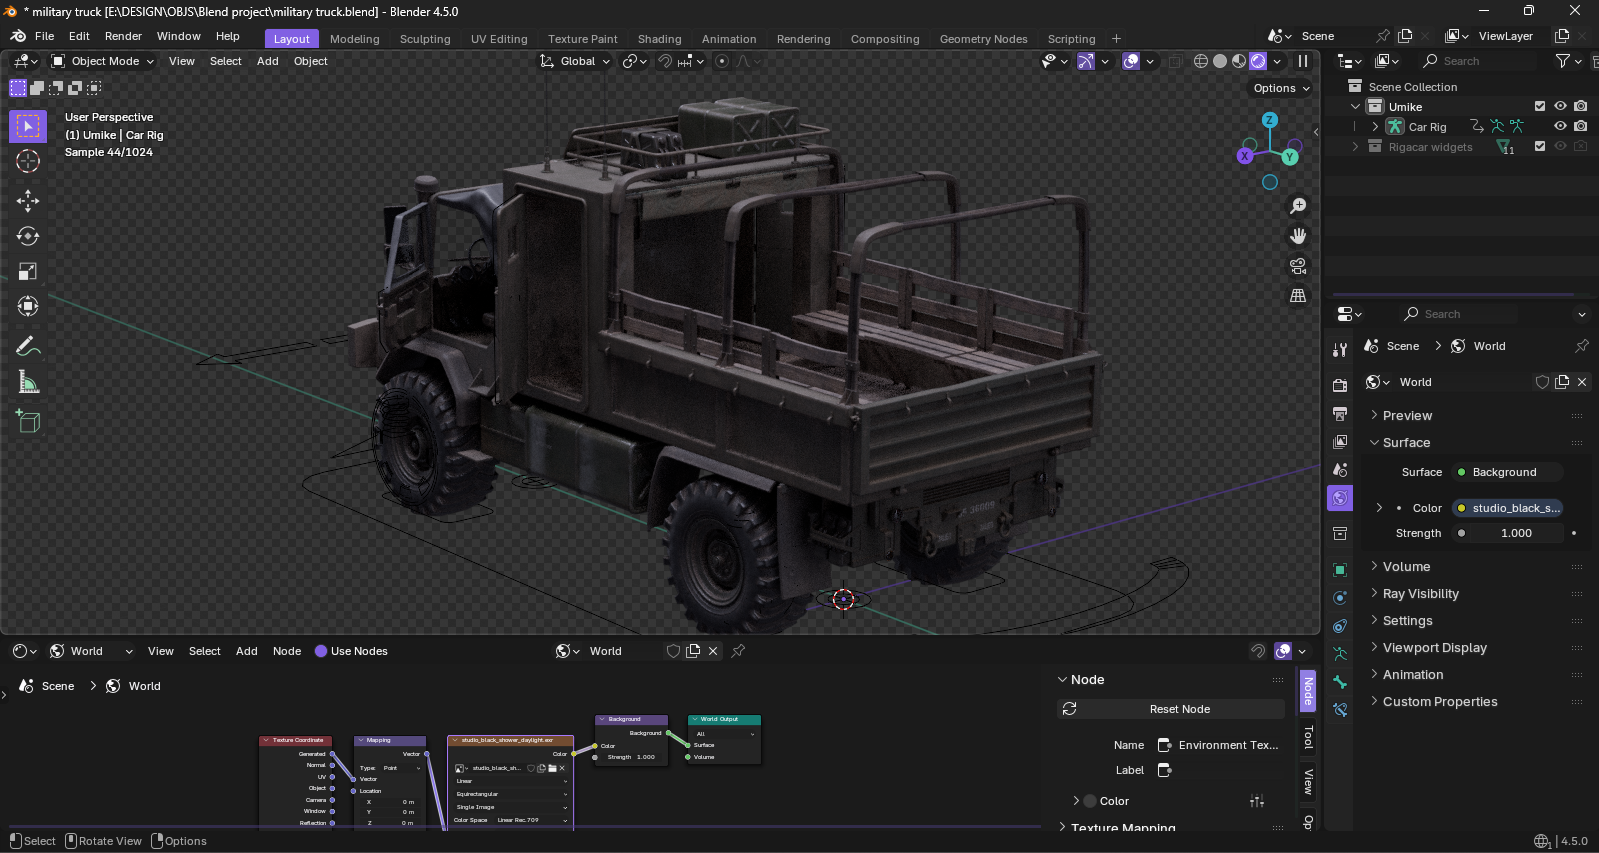1599x853 pixels.
Task: Open the Object properties tab
Action: coord(1340,570)
